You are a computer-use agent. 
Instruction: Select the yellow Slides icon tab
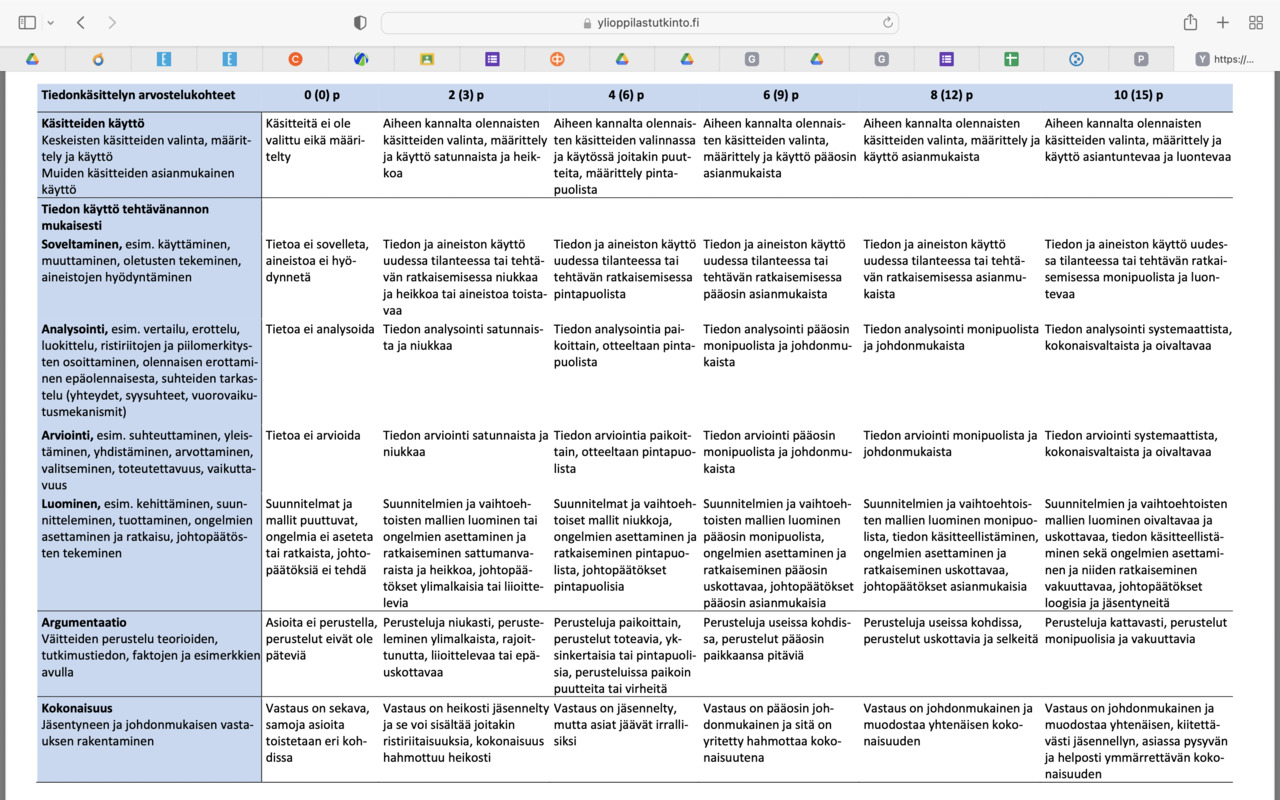[x=426, y=59]
